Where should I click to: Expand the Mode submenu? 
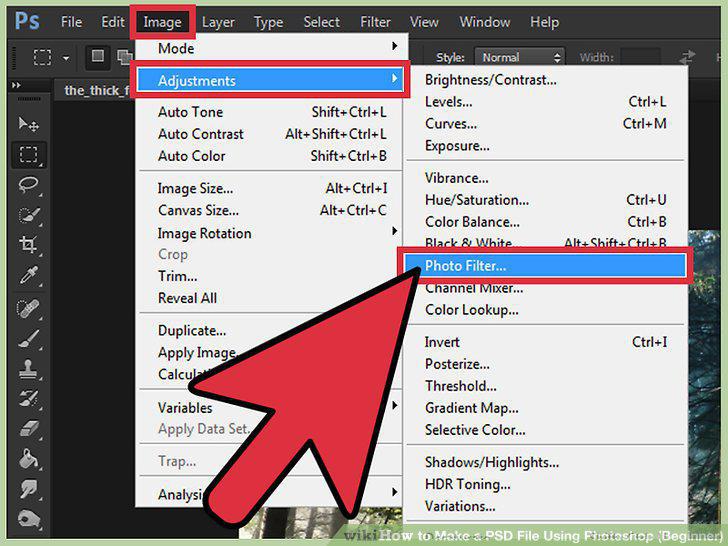coord(274,48)
